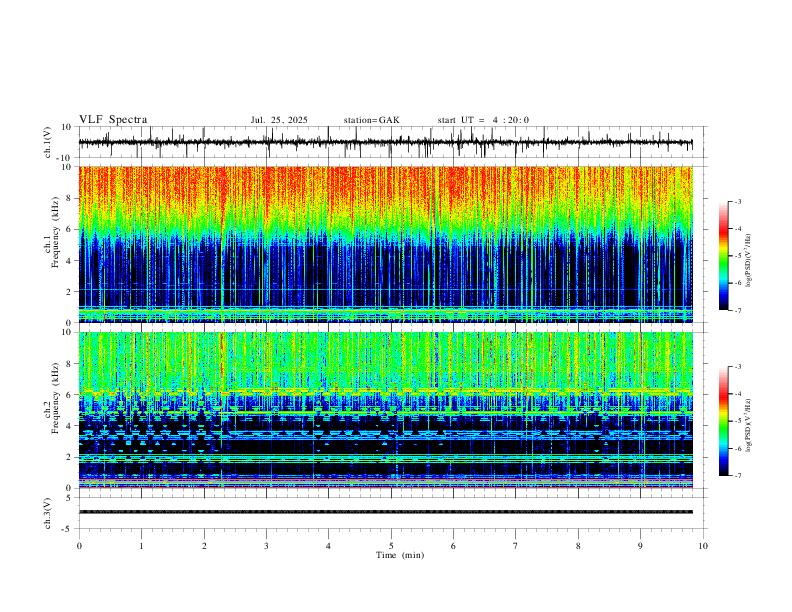
Task: Click the "ch.3(V)" axis label
Action: (48, 513)
